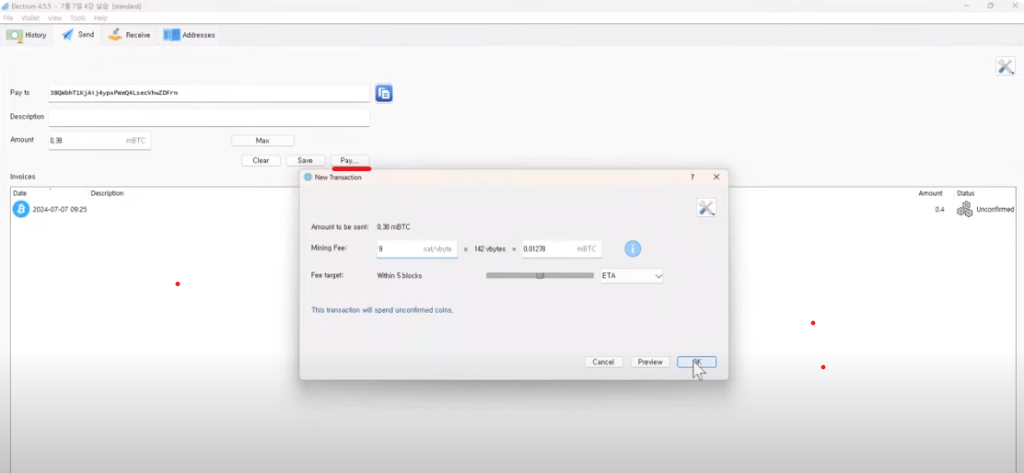Open the Tools menu
The image size is (1024, 473).
click(78, 18)
